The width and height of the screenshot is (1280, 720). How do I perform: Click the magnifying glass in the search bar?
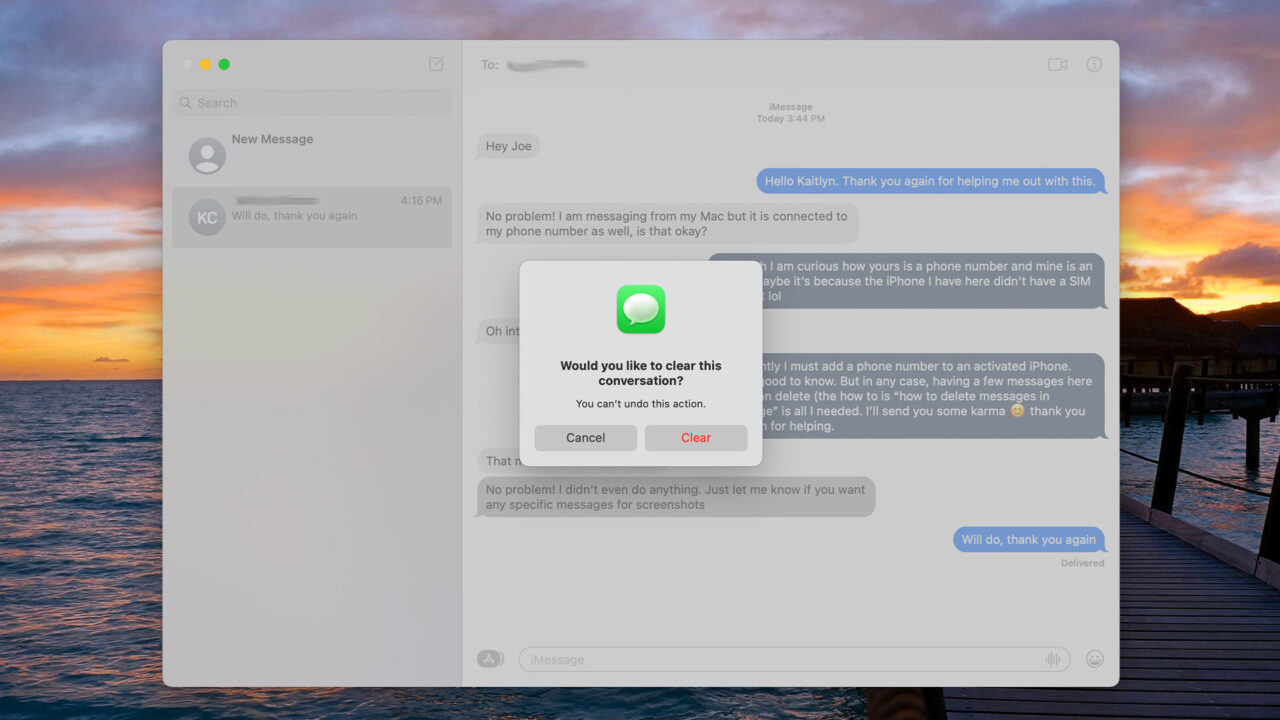[x=185, y=102]
